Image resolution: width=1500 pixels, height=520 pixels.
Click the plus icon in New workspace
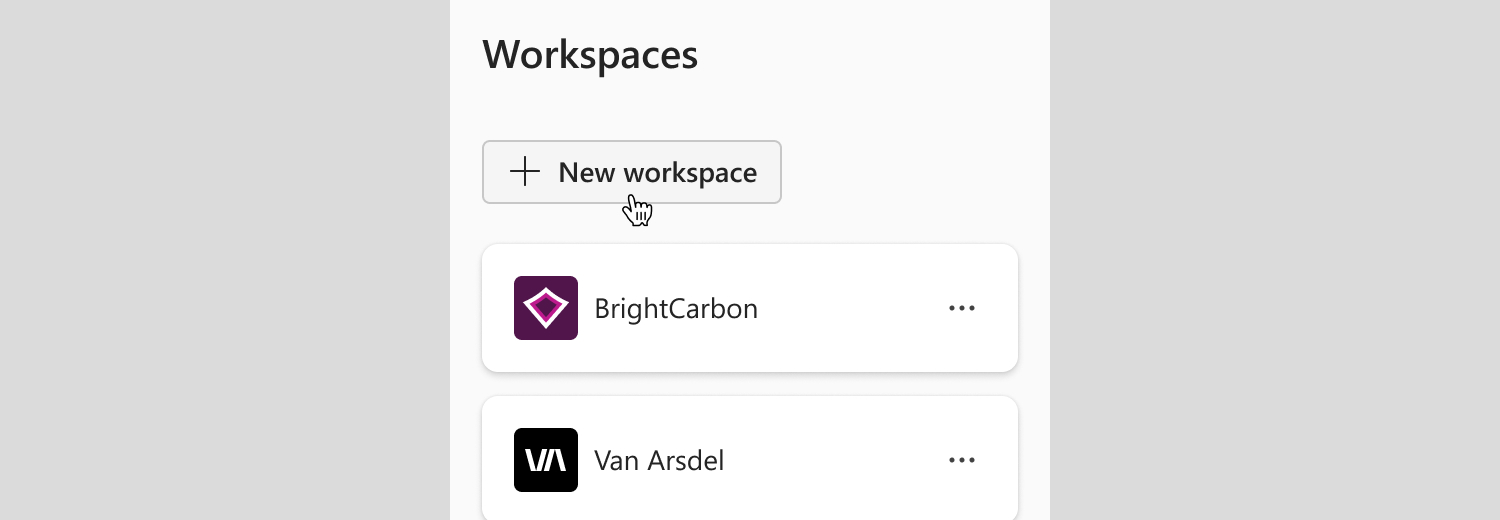[x=525, y=172]
